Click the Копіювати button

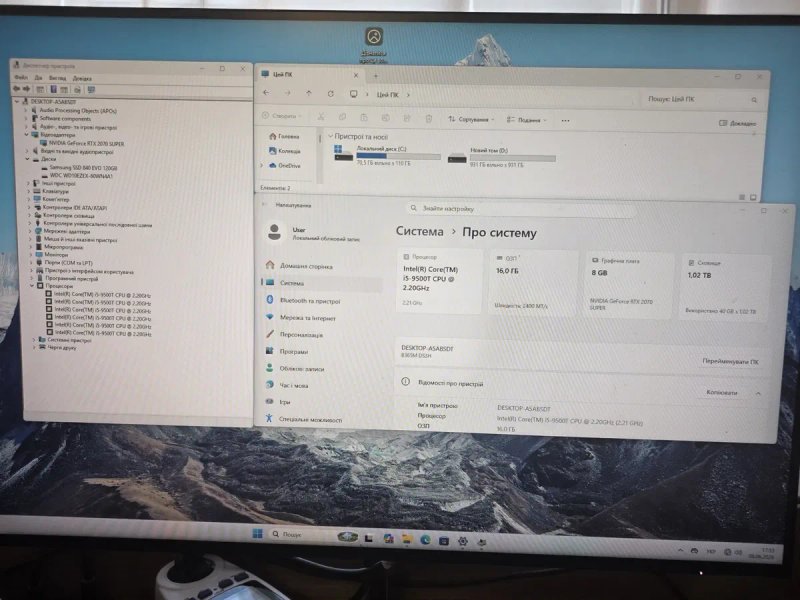tap(722, 392)
